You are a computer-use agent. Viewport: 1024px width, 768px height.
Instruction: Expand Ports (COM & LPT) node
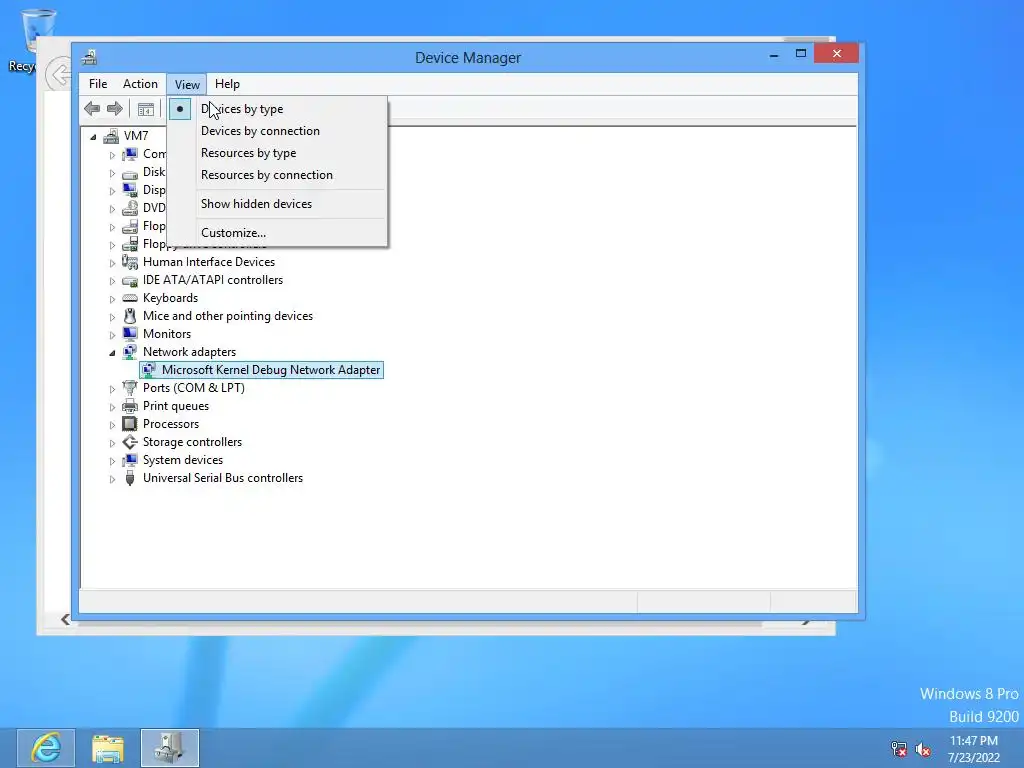click(x=112, y=389)
